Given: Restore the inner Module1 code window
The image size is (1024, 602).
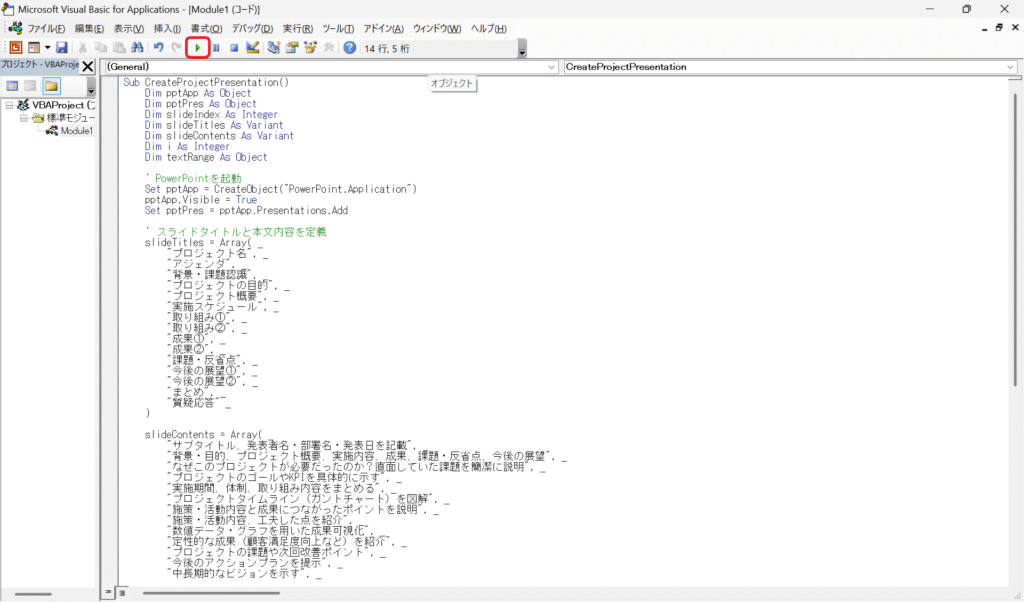Looking at the screenshot, I should (999, 28).
